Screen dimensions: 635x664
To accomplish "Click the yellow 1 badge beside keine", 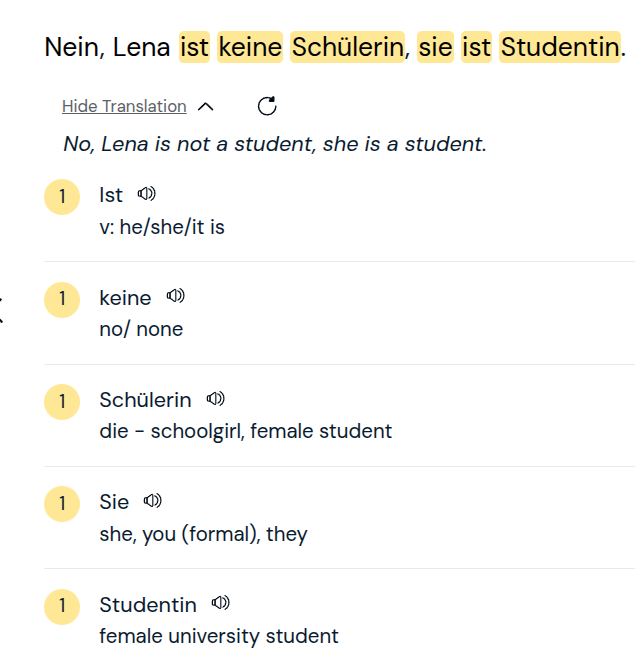I will click(62, 298).
